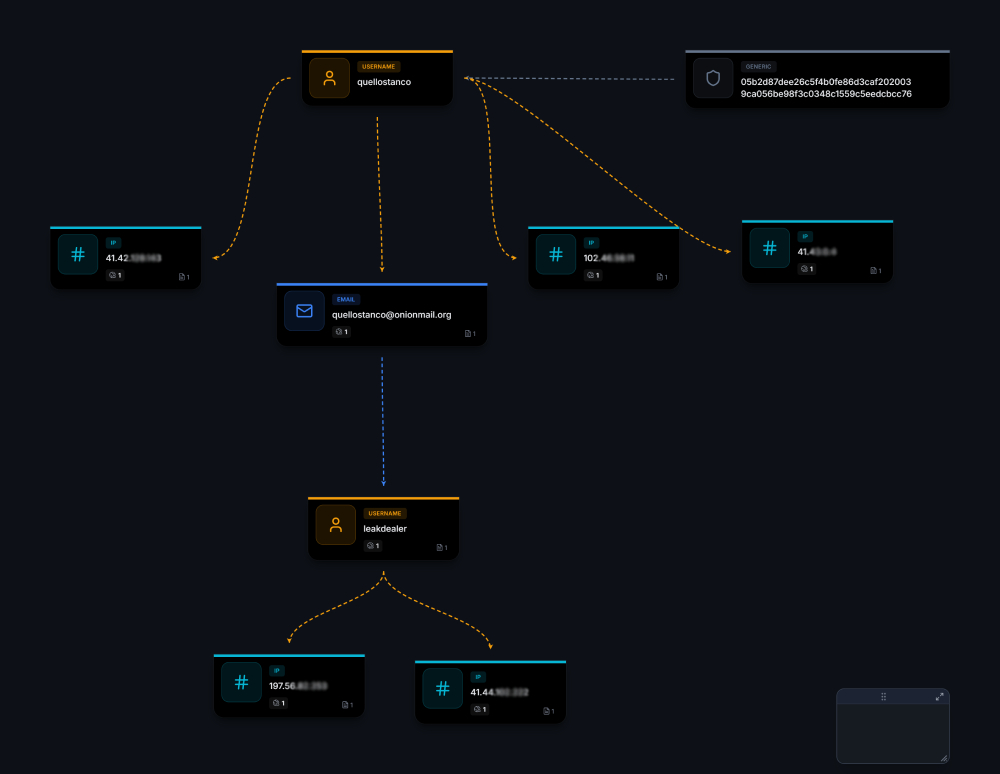
Task: Click the IP badge on the 197.56 node
Action: click(277, 671)
